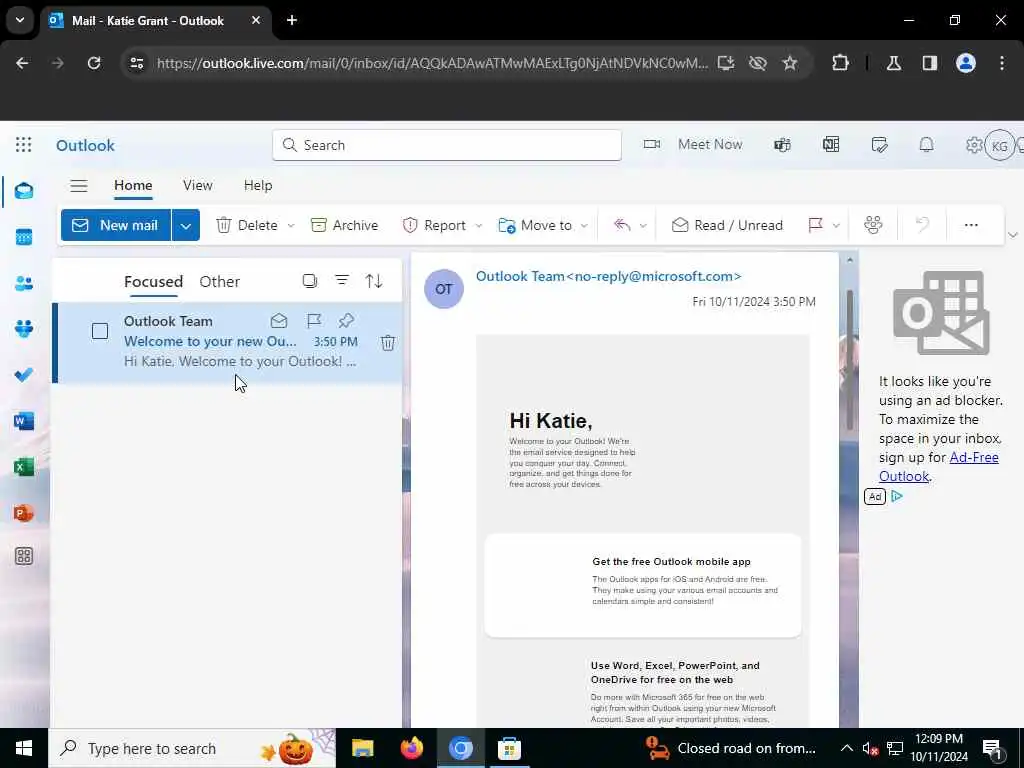The image size is (1024, 768).
Task: Expand the Move to dropdown arrow
Action: (x=584, y=225)
